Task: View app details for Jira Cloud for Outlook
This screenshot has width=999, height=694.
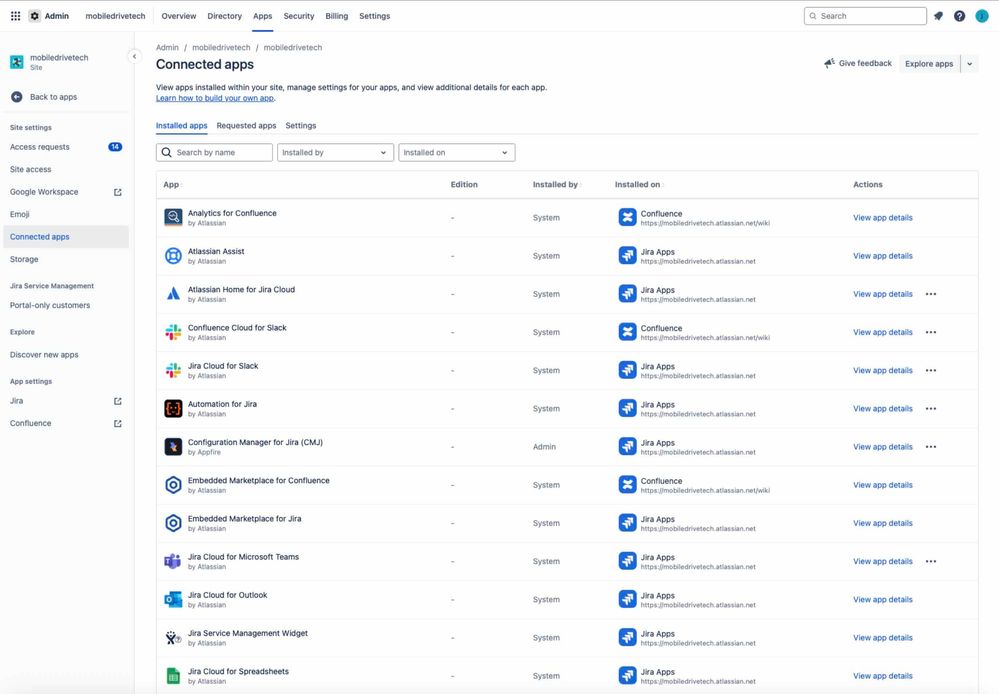Action: pyautogui.click(x=882, y=600)
